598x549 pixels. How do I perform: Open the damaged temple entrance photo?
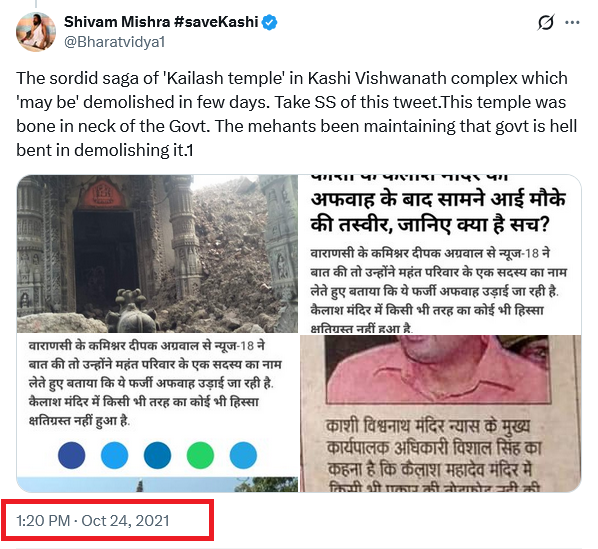157,254
